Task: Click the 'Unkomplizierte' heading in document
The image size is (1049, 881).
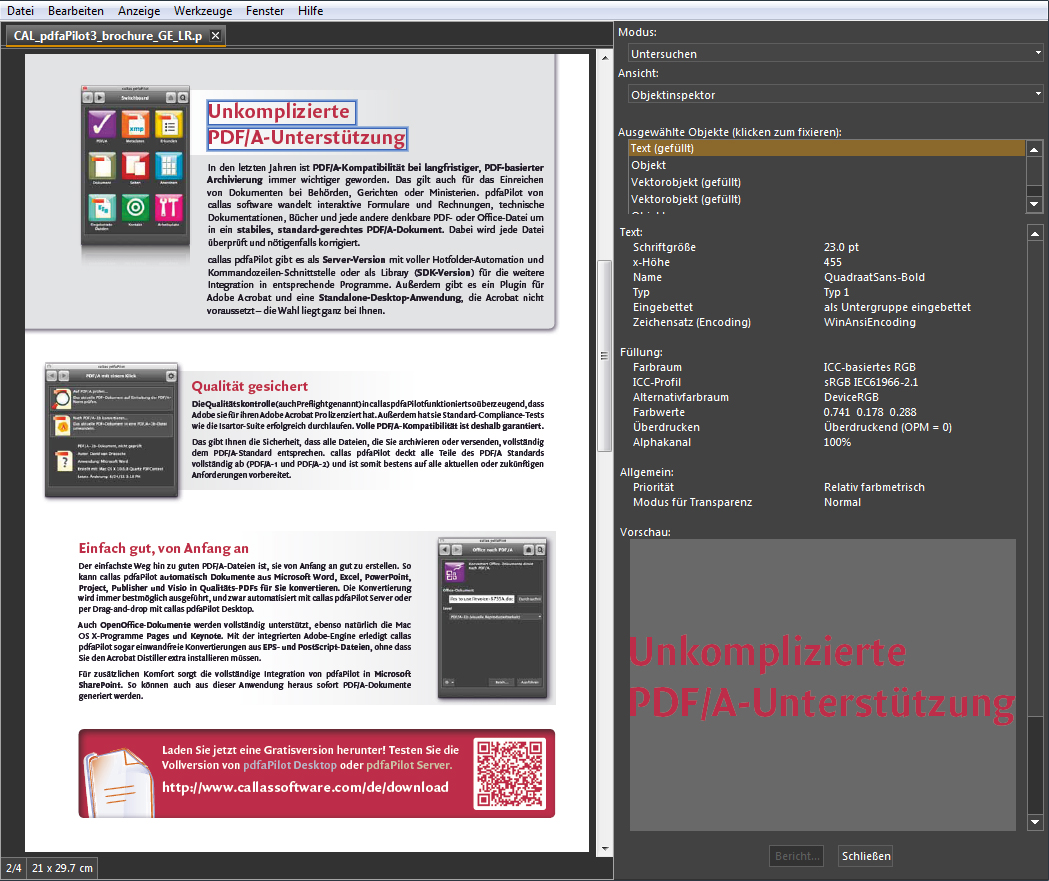Action: pos(280,112)
